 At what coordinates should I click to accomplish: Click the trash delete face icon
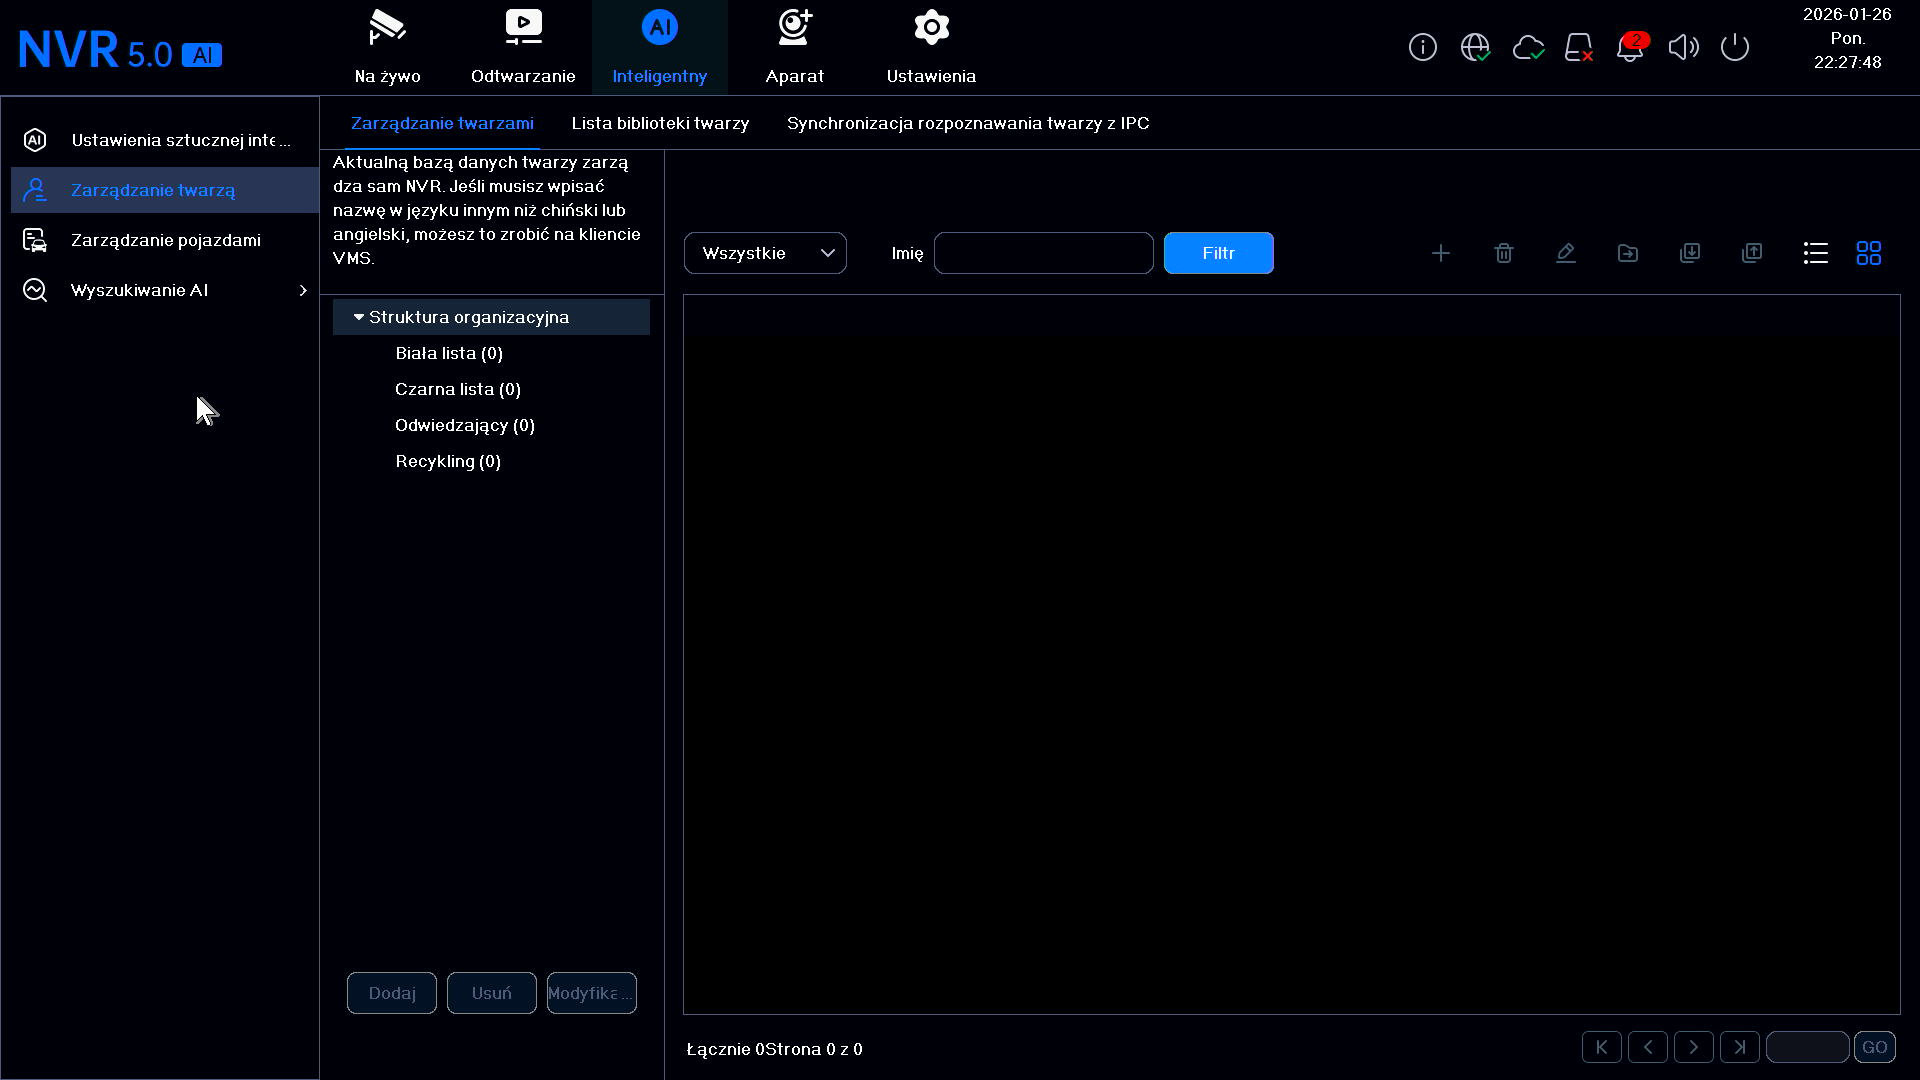(x=1503, y=253)
